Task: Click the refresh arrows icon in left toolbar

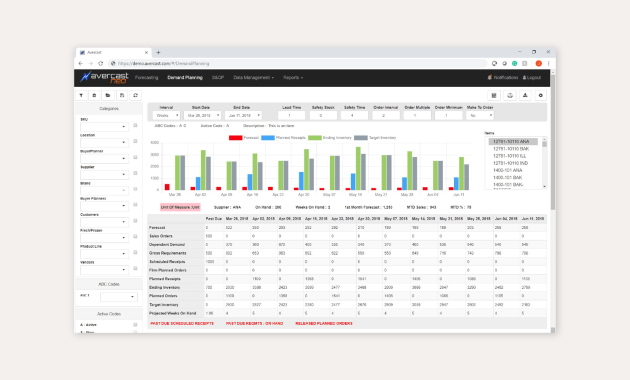Action: (x=135, y=96)
